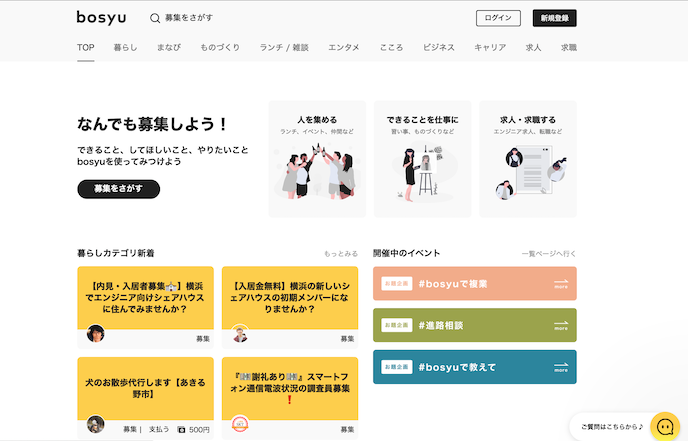Click the bosyu logo
688x441 pixels.
tap(101, 17)
